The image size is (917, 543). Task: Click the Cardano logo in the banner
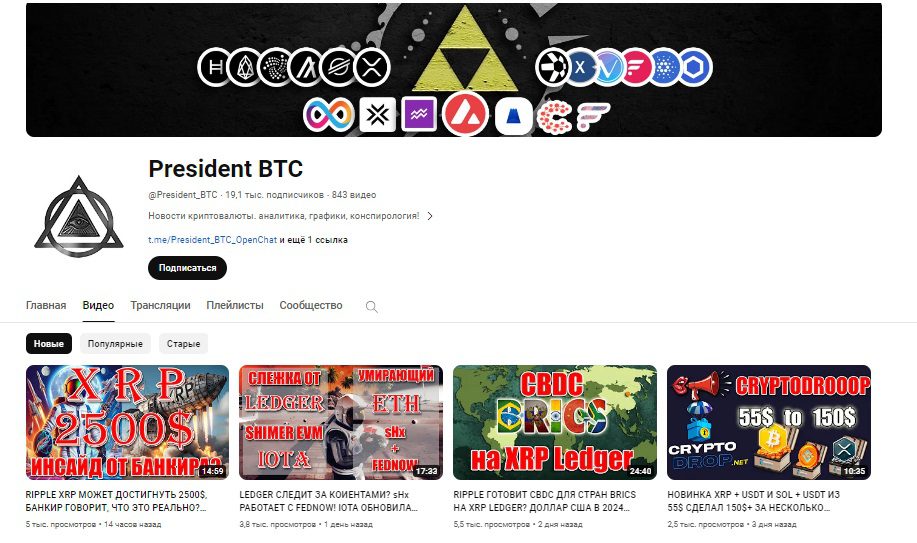pos(666,67)
